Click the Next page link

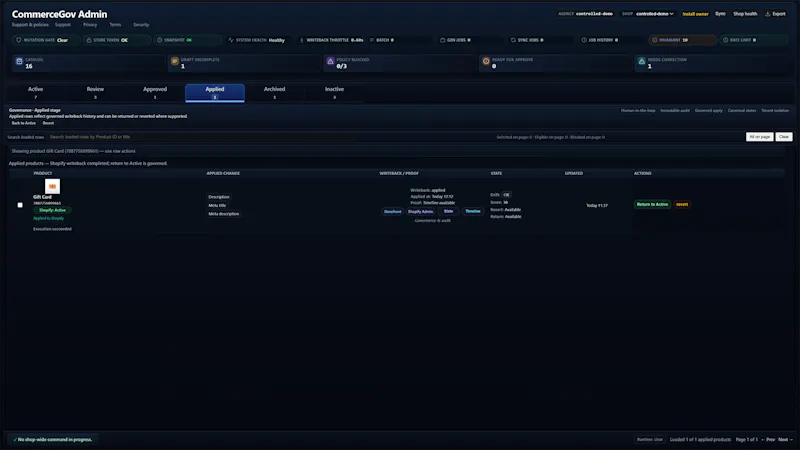click(786, 439)
